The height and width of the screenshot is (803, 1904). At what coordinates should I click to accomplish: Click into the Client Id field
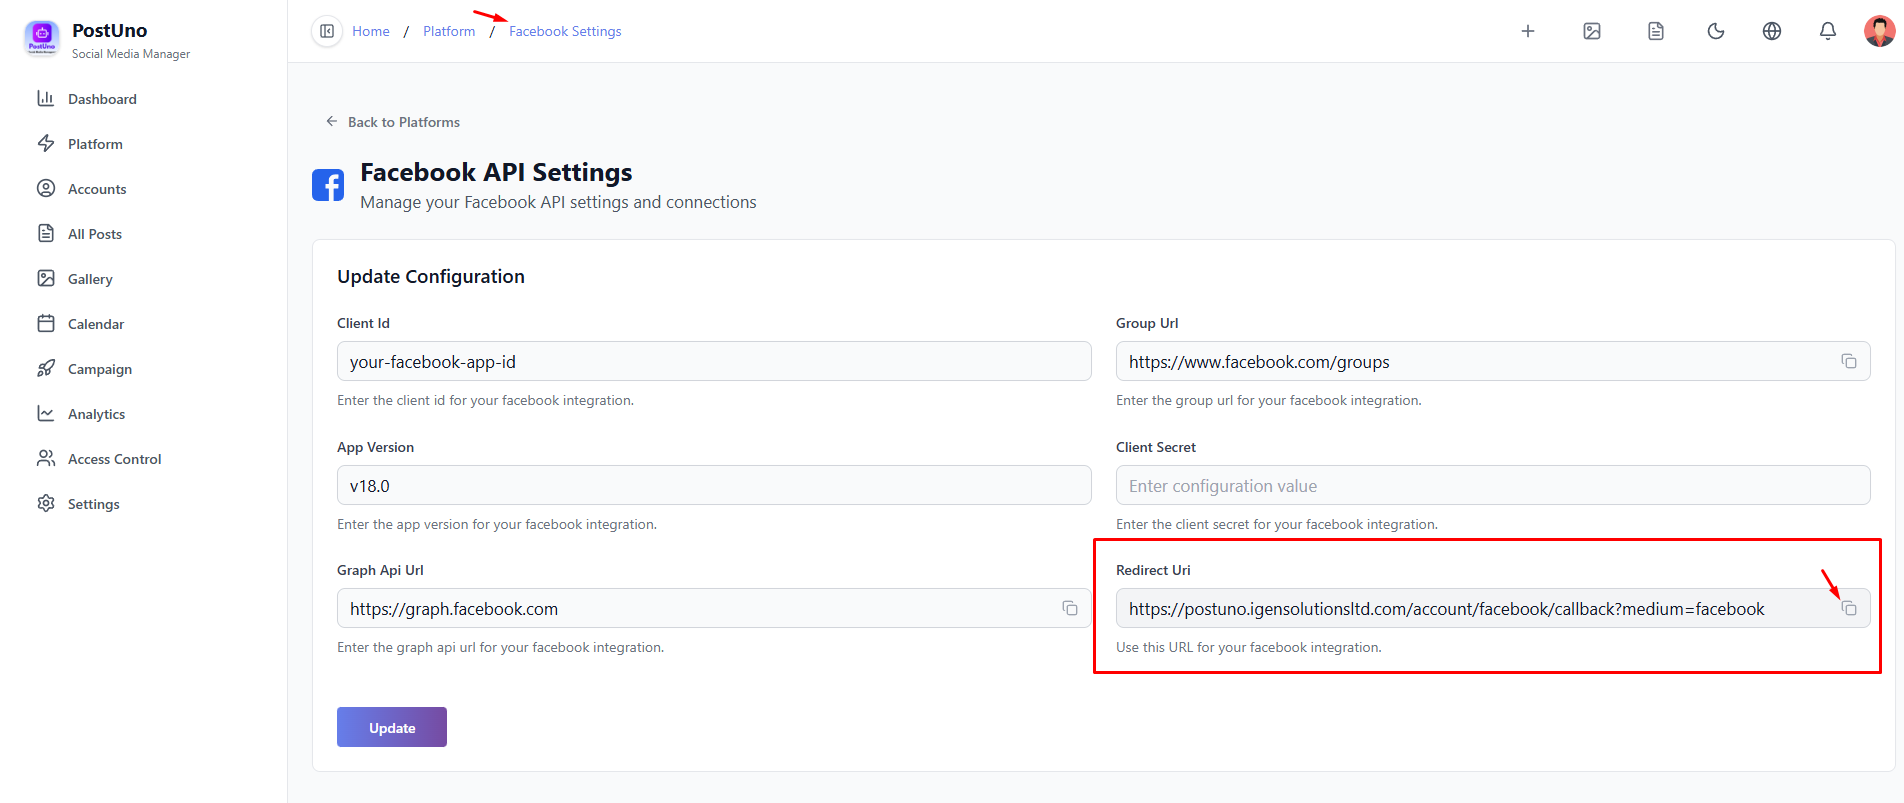pos(713,362)
